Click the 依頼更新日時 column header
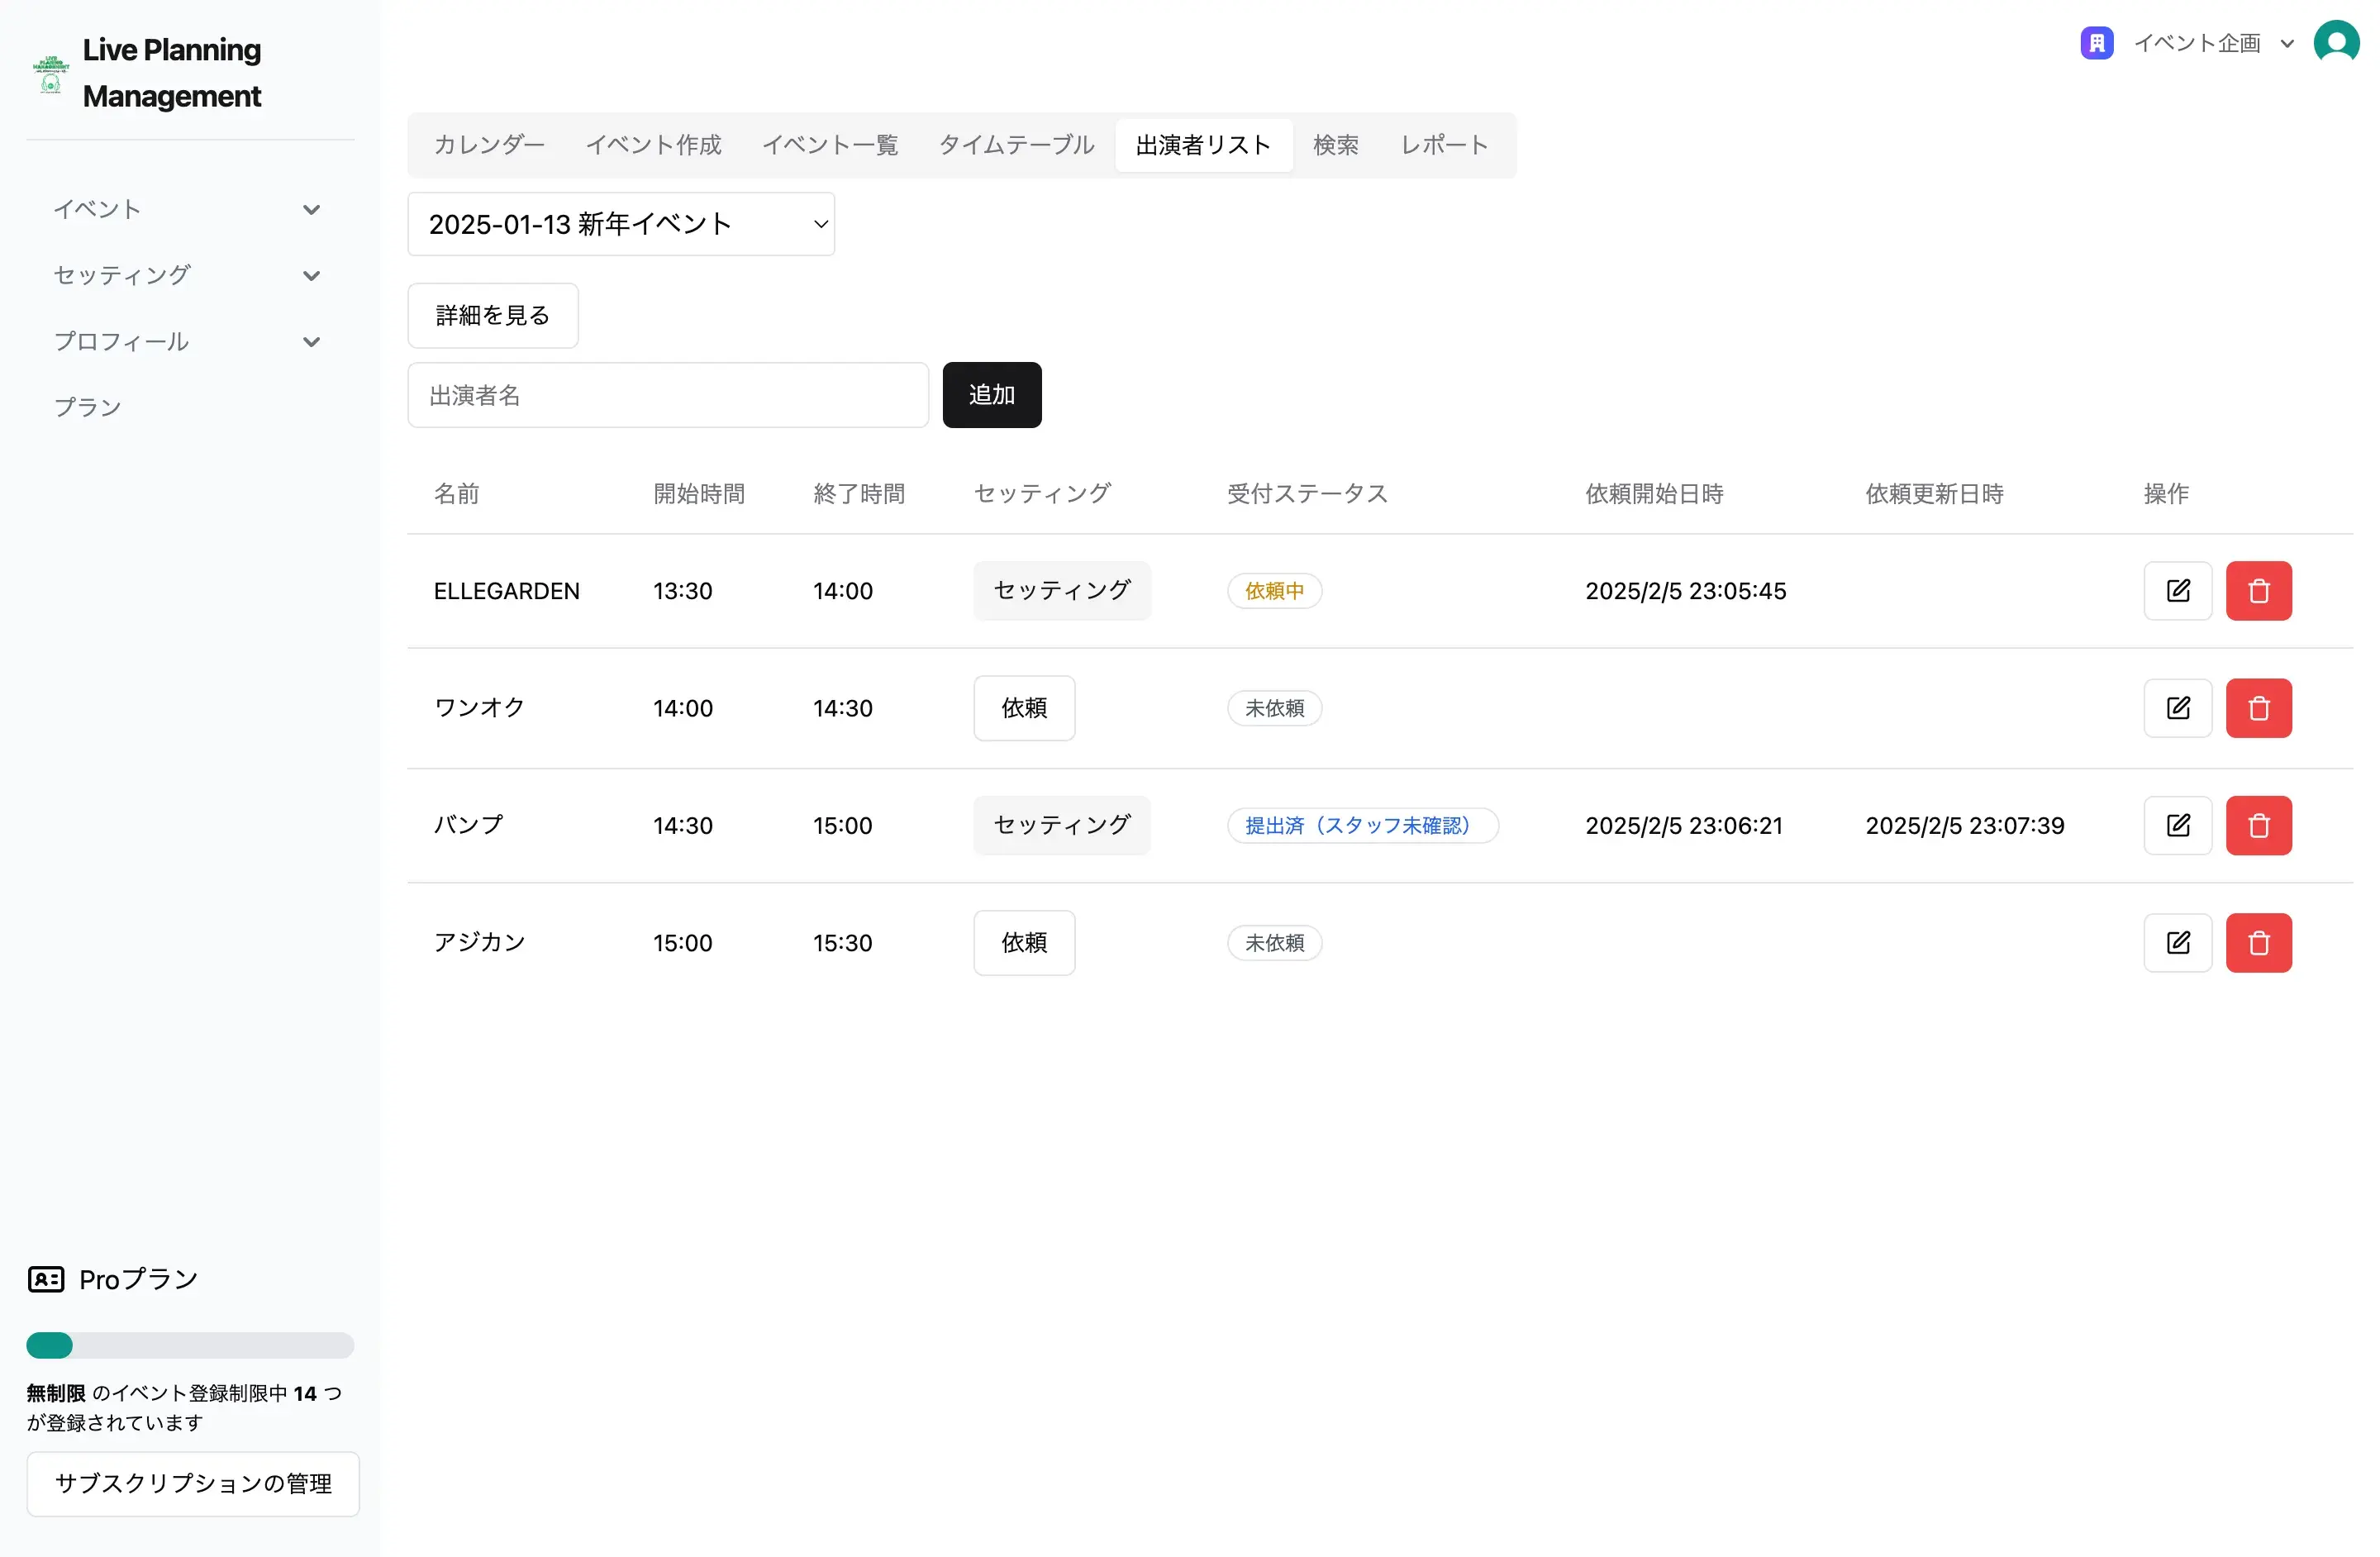Screen dimensions: 2380x1557 point(1934,493)
